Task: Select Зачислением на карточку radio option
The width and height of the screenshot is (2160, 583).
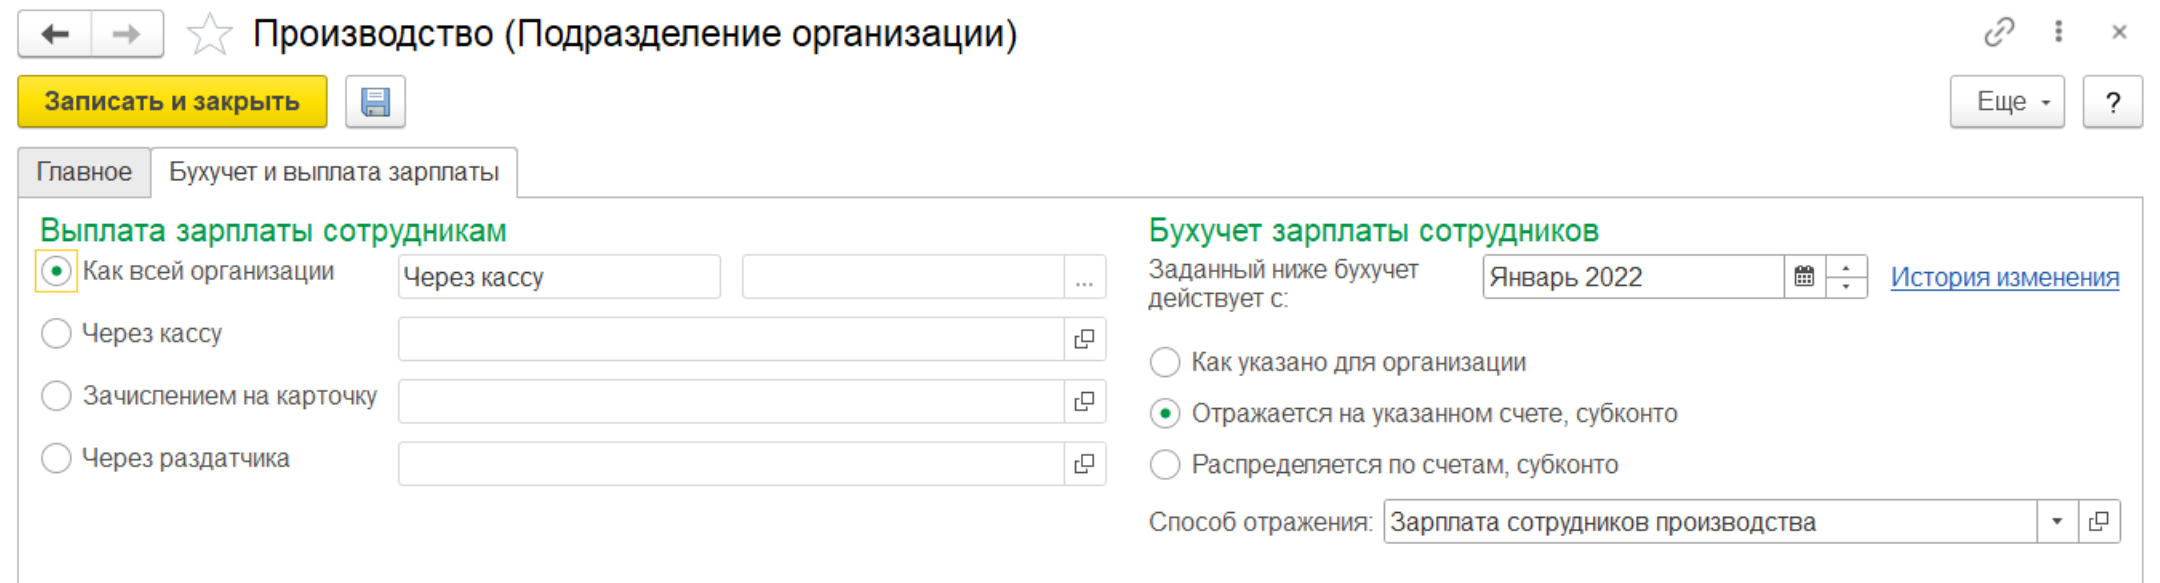Action: 56,396
